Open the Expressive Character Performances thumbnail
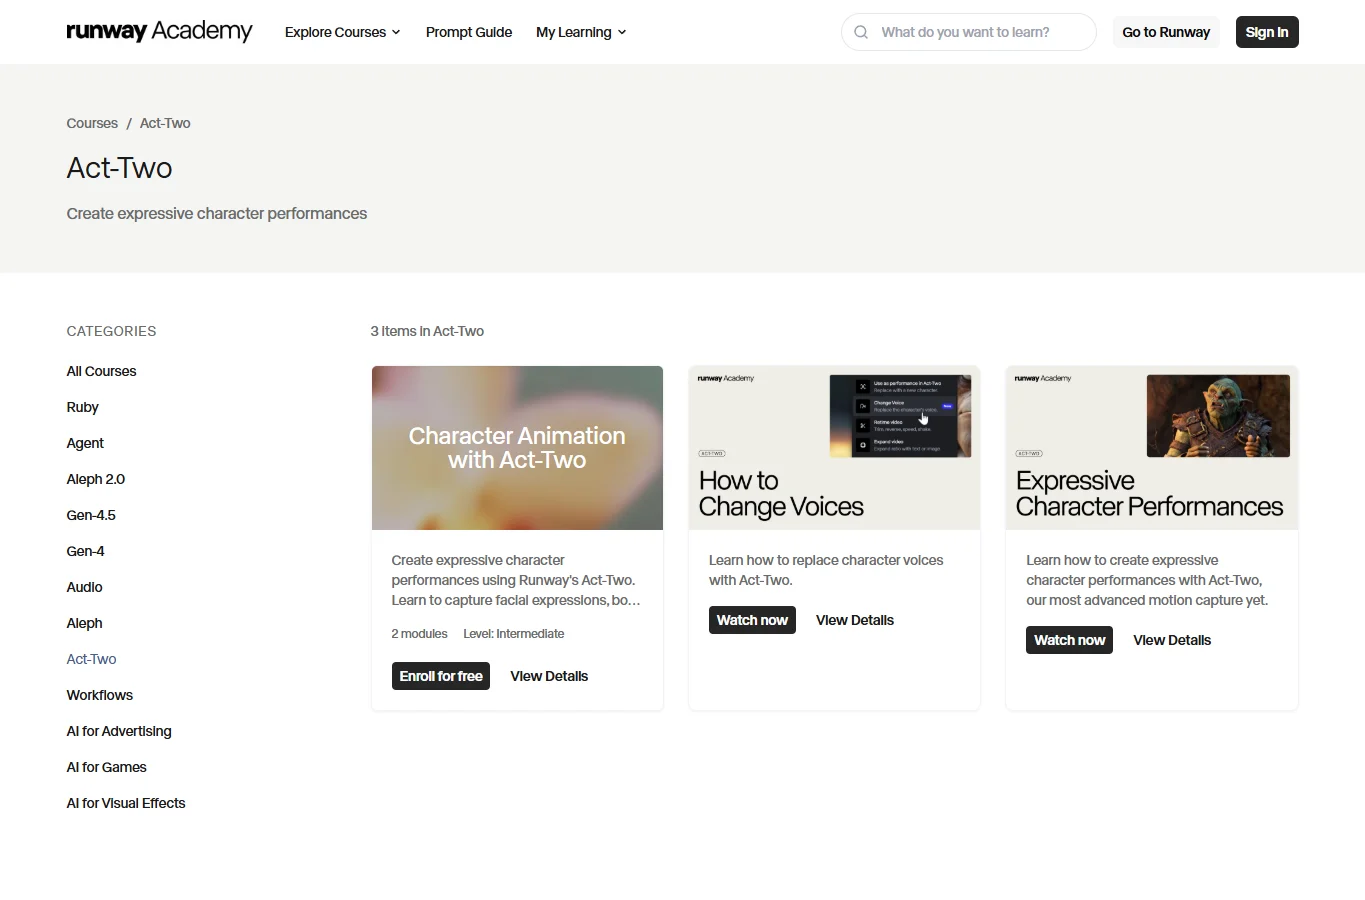The image size is (1365, 900). [1151, 448]
